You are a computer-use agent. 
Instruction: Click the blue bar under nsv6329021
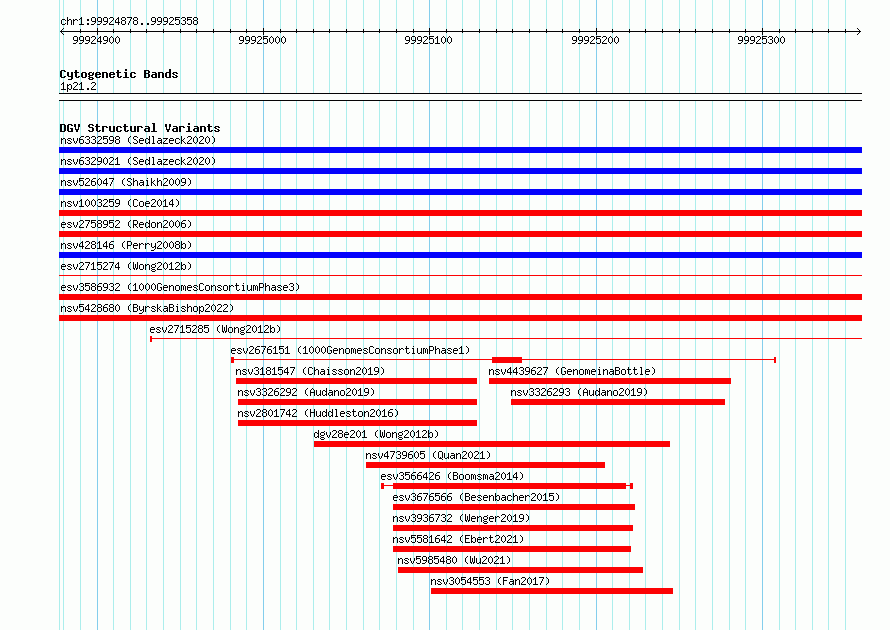(460, 171)
